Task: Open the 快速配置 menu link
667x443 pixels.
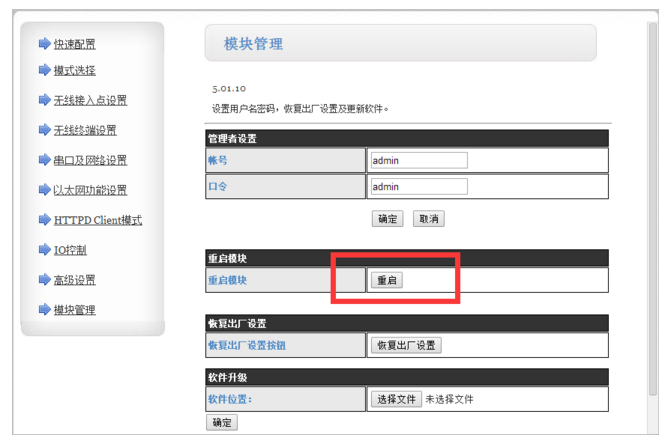Action: (x=75, y=44)
